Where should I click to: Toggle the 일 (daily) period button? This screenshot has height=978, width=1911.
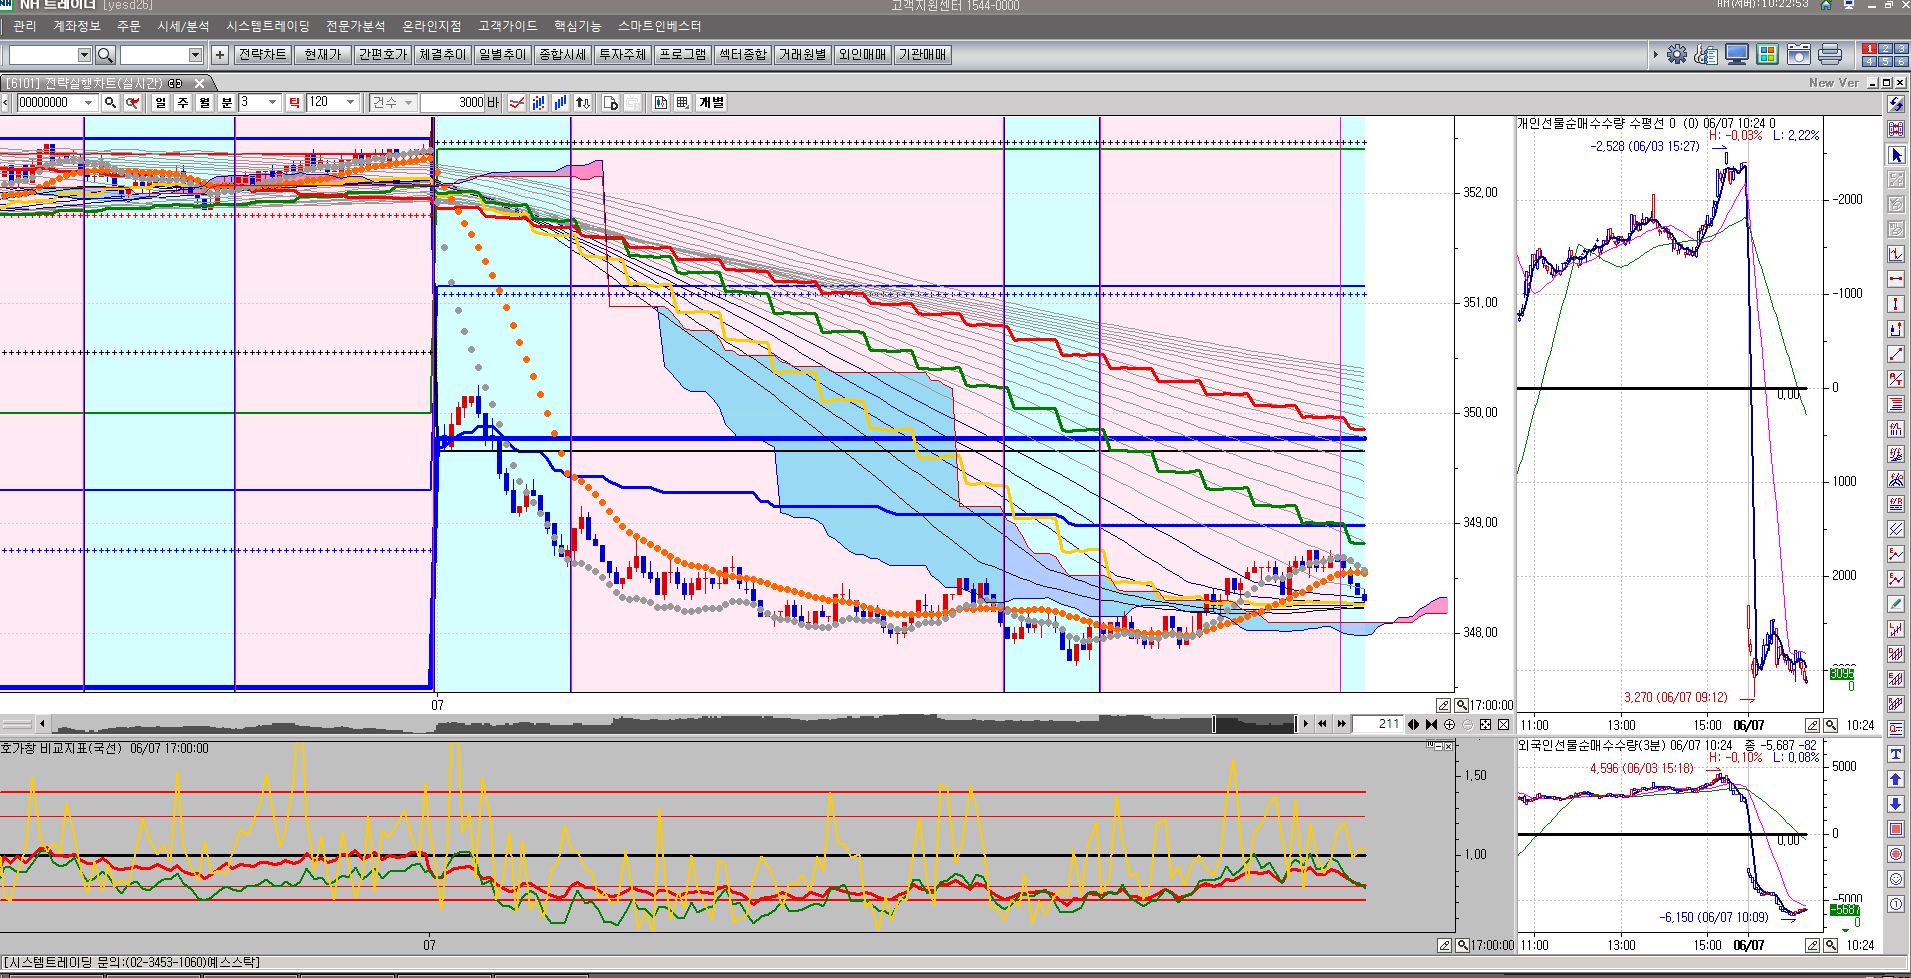[161, 102]
